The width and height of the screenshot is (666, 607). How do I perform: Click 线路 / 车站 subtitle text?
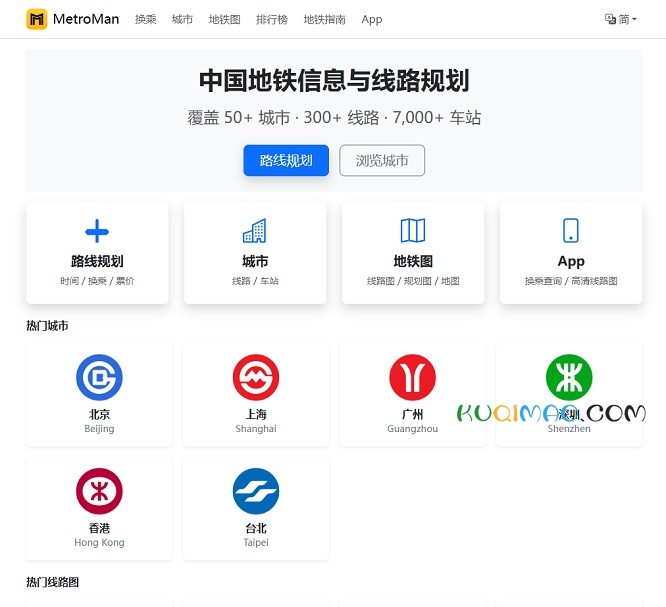[255, 281]
